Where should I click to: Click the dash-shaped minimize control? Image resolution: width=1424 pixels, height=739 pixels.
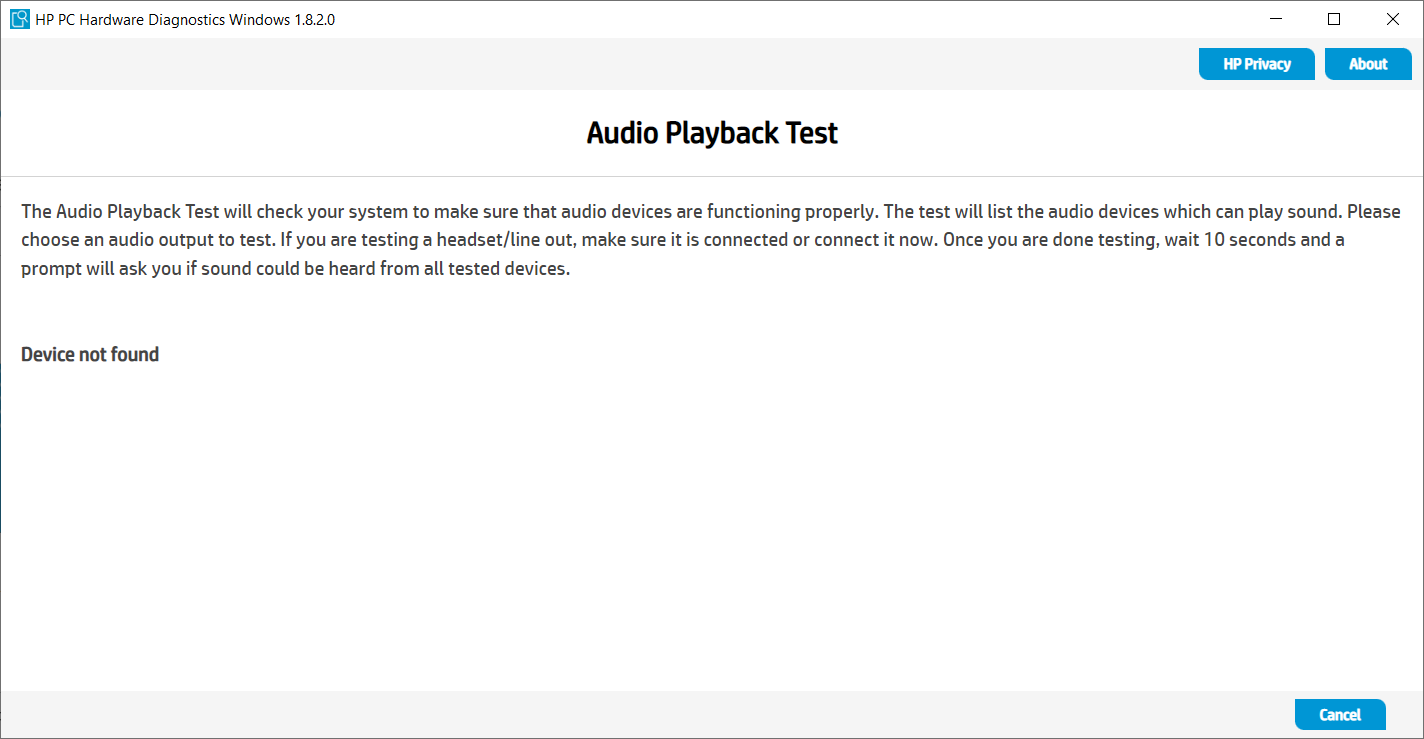tap(1275, 18)
